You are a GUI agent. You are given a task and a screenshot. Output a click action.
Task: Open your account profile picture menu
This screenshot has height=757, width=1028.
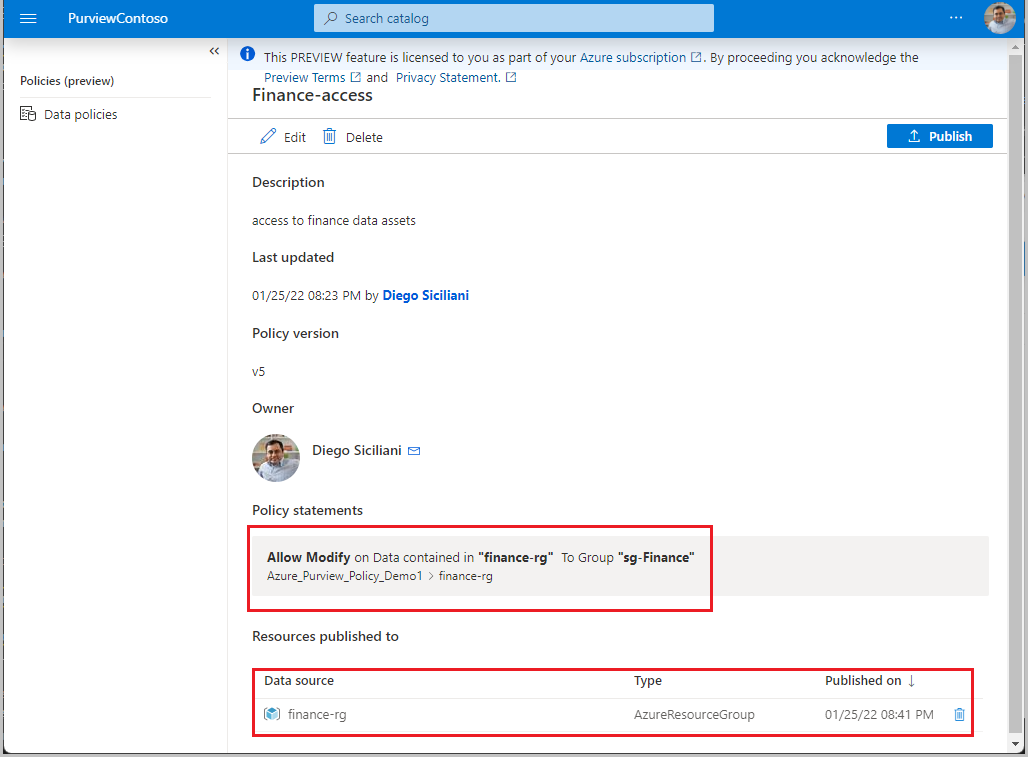tap(999, 17)
